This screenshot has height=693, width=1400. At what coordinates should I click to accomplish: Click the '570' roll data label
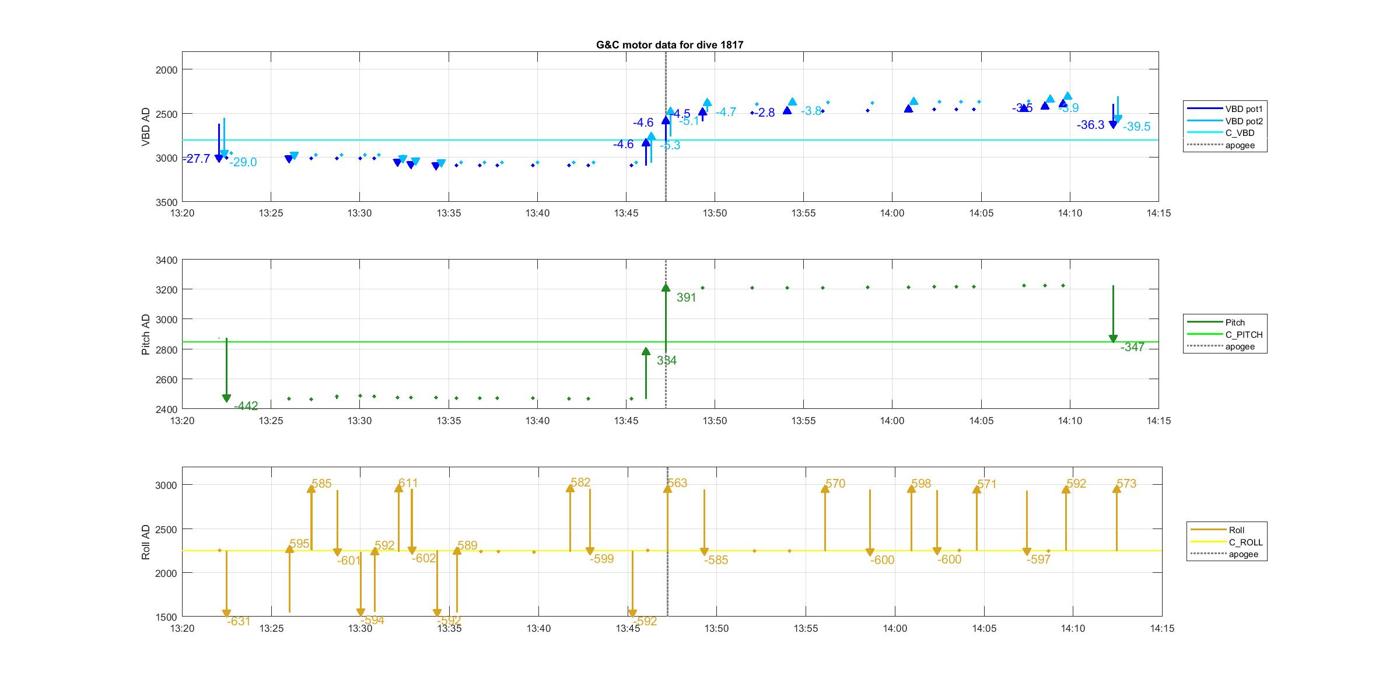coord(835,484)
